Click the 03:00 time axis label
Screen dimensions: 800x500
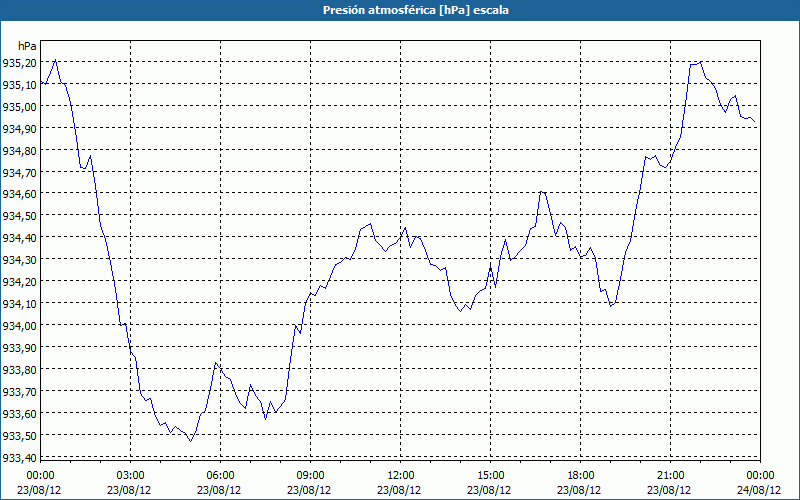pos(130,476)
